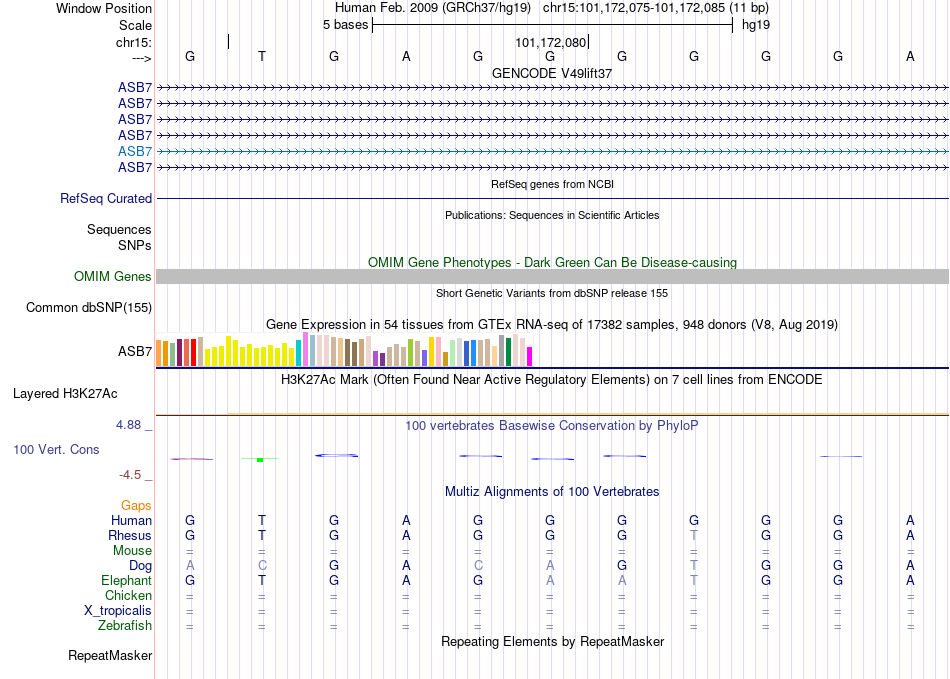Viewport: 950px width, 679px height.
Task: Click the light blue ASB7 transcript label
Action: [x=135, y=151]
